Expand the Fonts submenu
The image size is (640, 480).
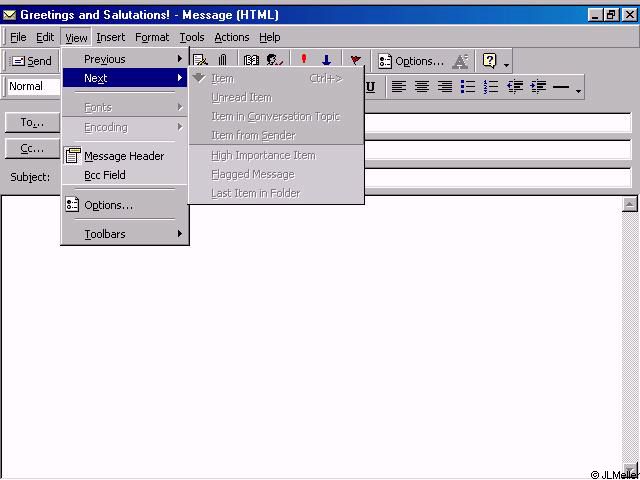(124, 107)
